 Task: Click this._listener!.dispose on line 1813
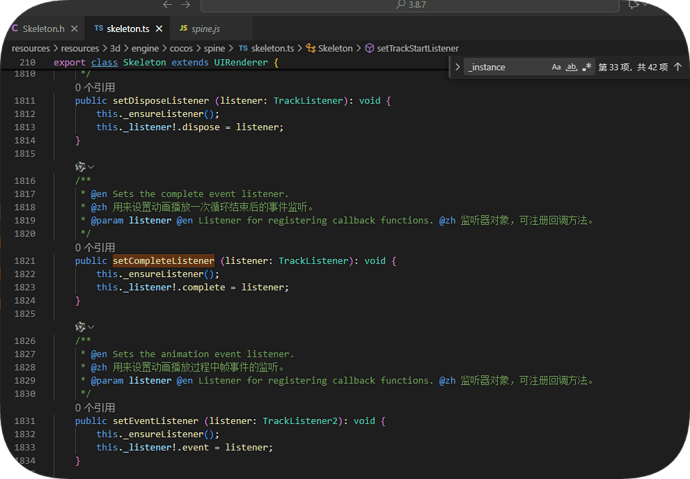click(158, 127)
